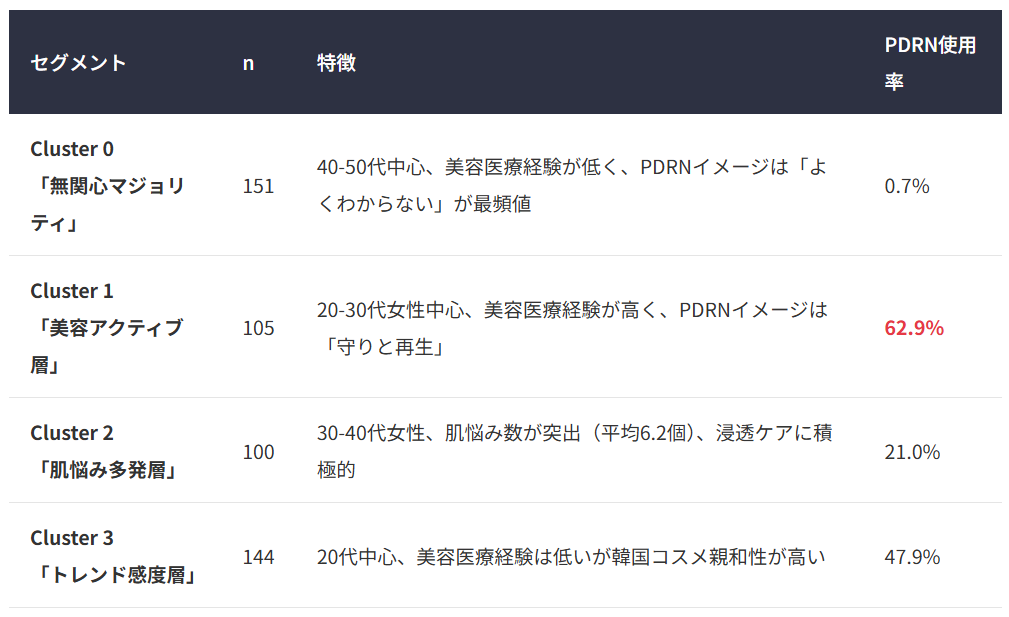Viewport: 1009px width, 617px height.
Task: Select the PDRN使用率 column header
Action: click(929, 63)
